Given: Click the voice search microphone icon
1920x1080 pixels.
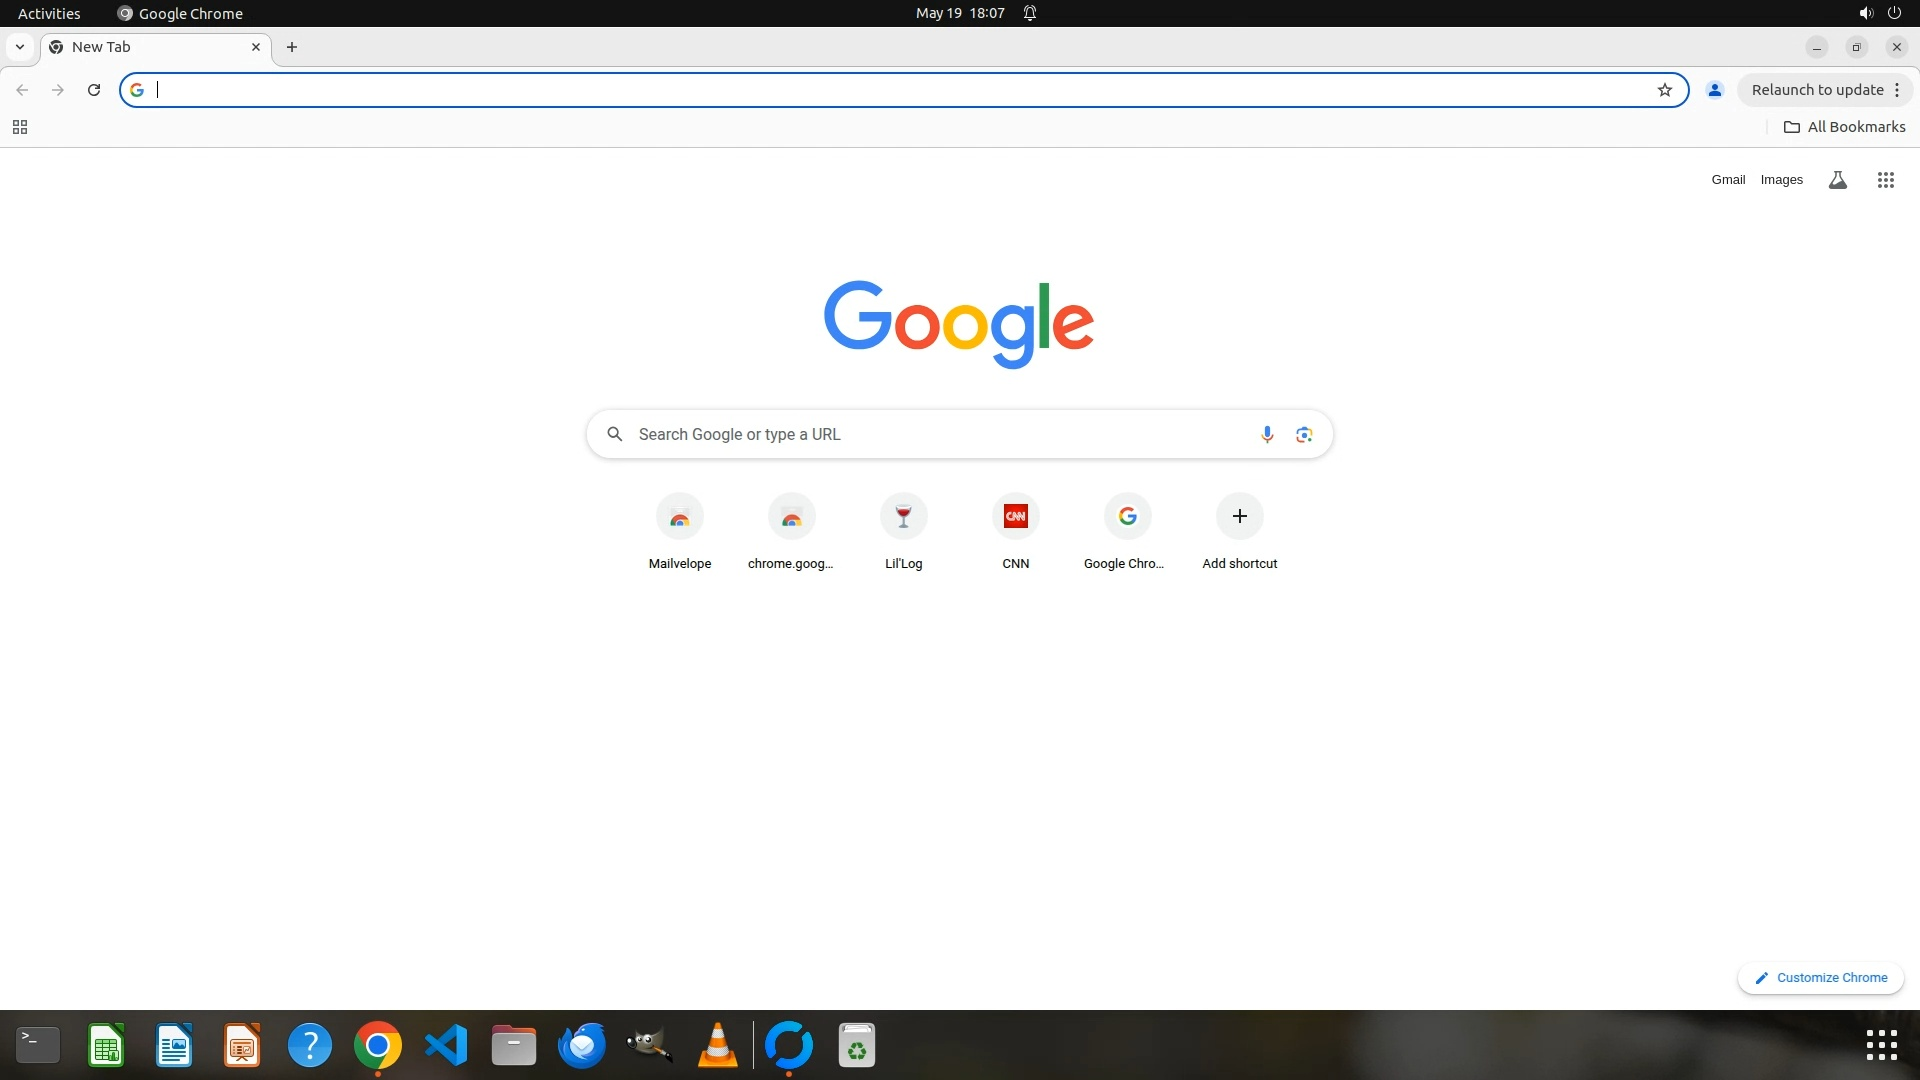Looking at the screenshot, I should [x=1267, y=434].
